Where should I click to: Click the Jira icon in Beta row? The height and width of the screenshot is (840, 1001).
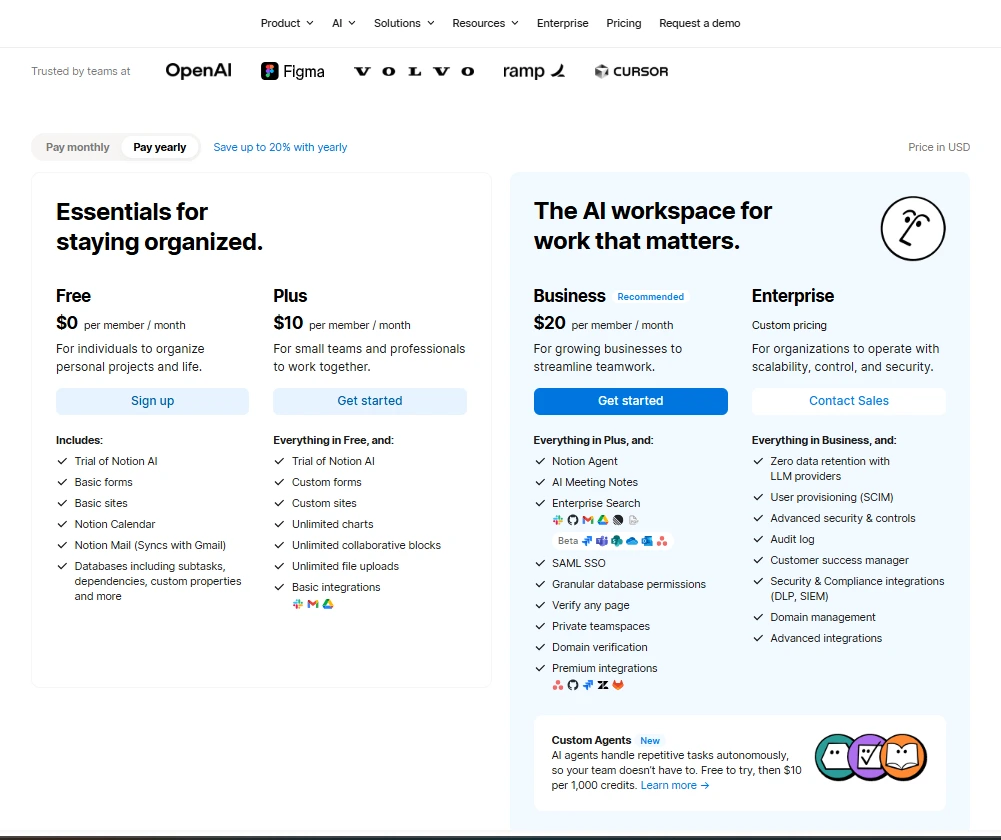[x=587, y=541]
